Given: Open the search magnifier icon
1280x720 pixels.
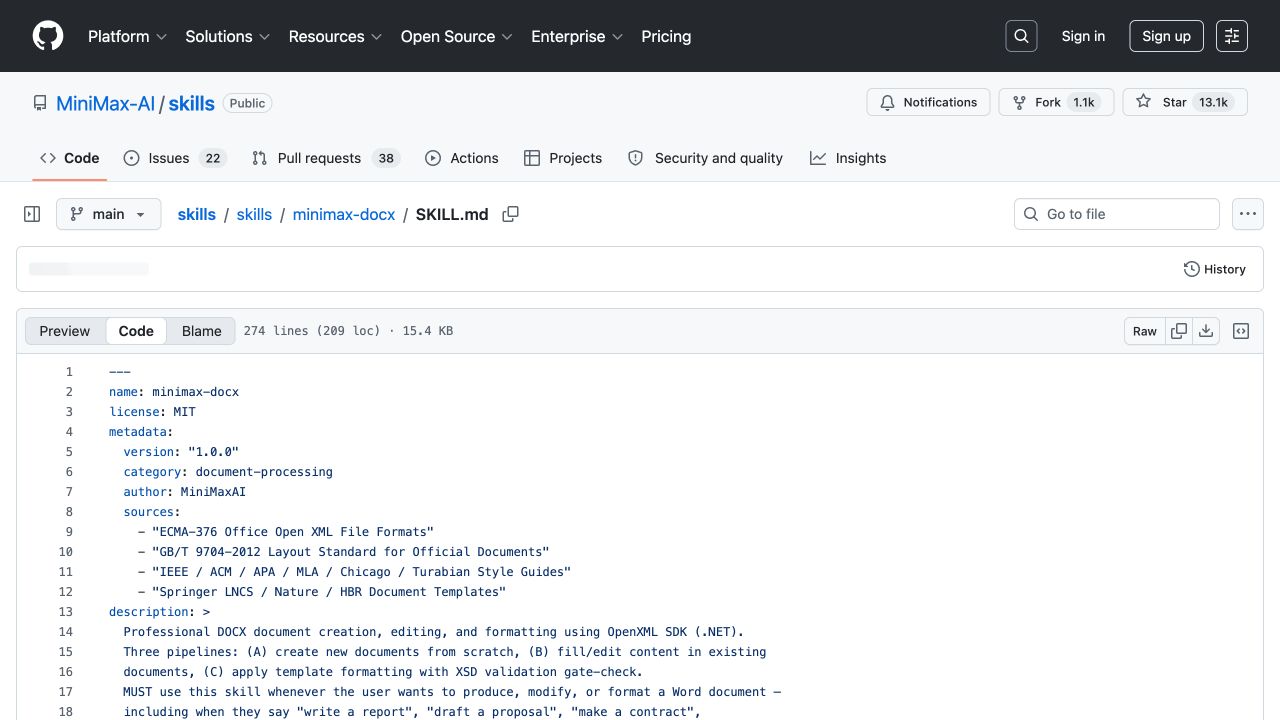Looking at the screenshot, I should pos(1021,36).
